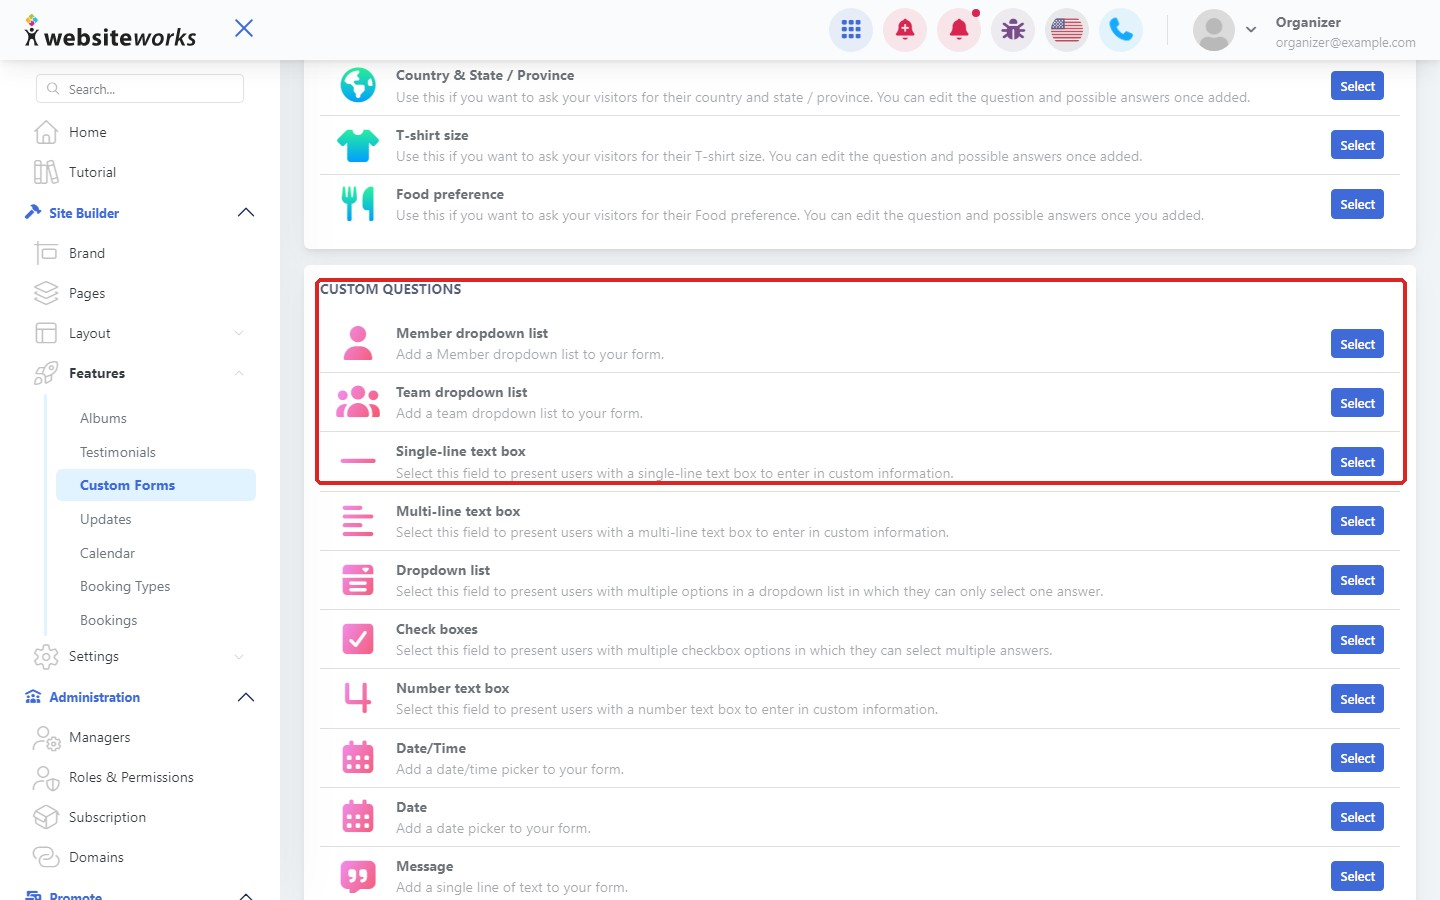Click the red bell notifications icon
Screen dimensions: 1440x900
click(959, 30)
